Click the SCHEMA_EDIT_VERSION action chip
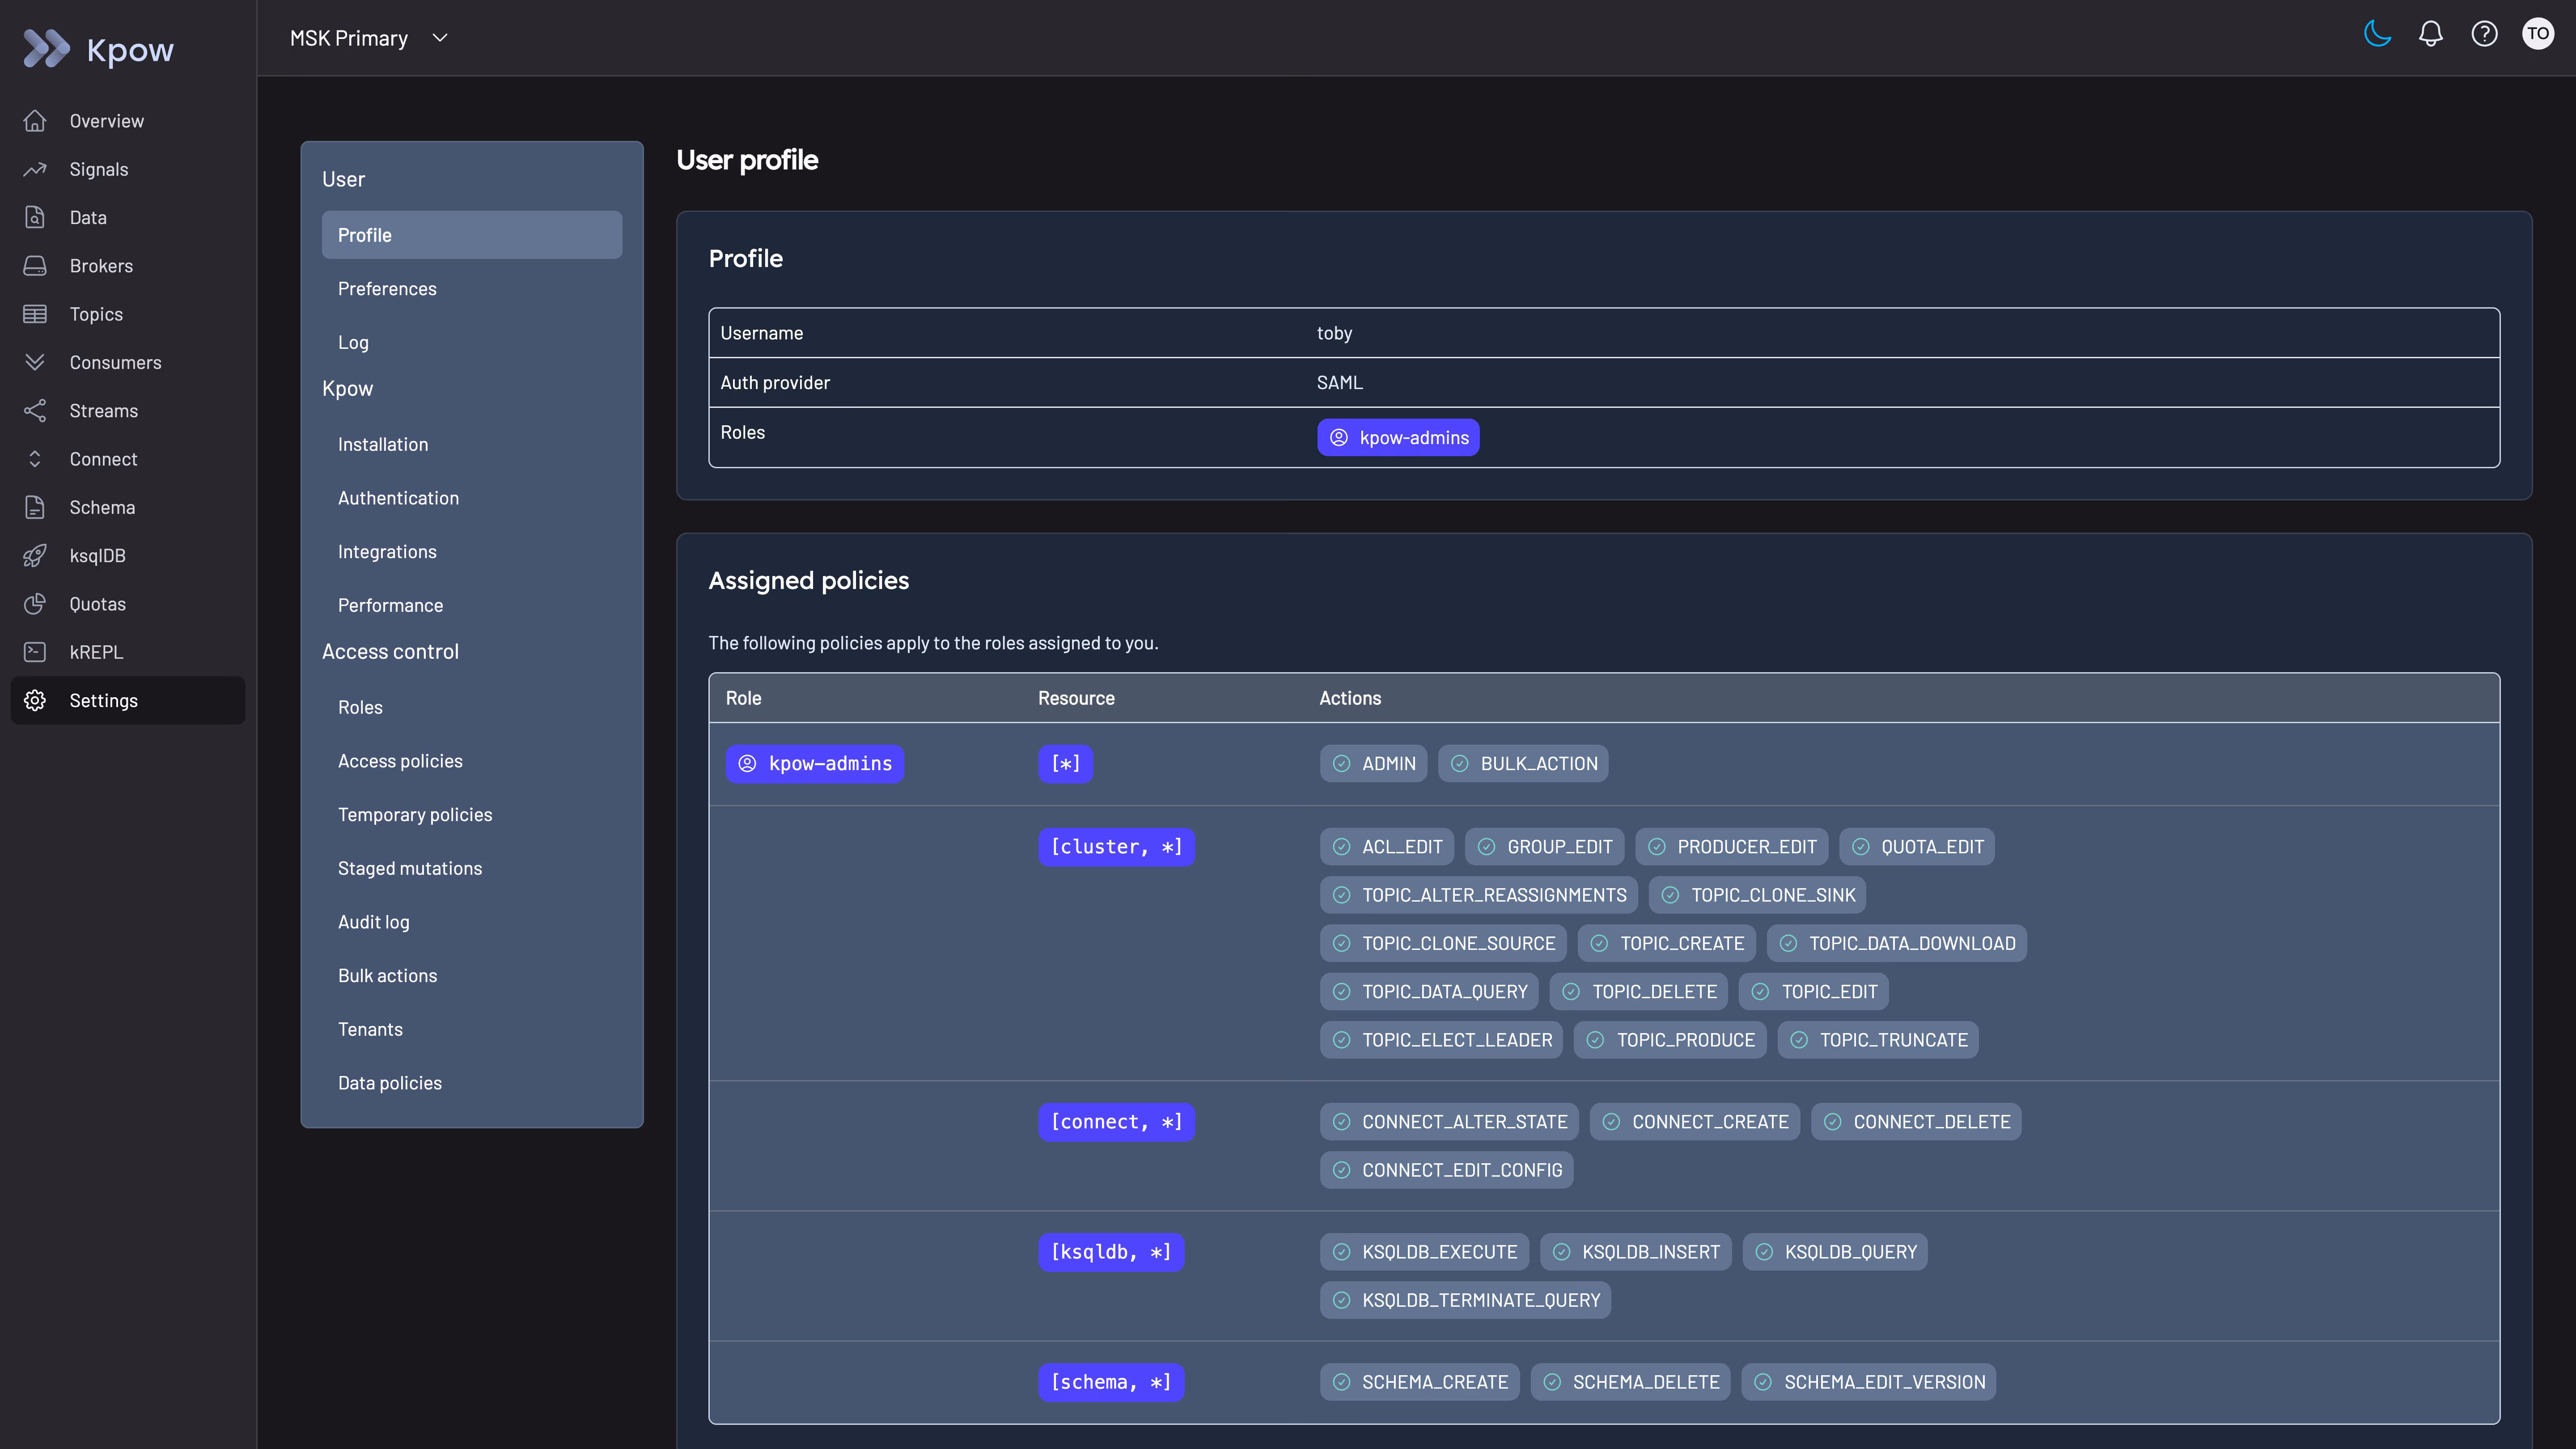The image size is (2576, 1449). point(1869,1382)
